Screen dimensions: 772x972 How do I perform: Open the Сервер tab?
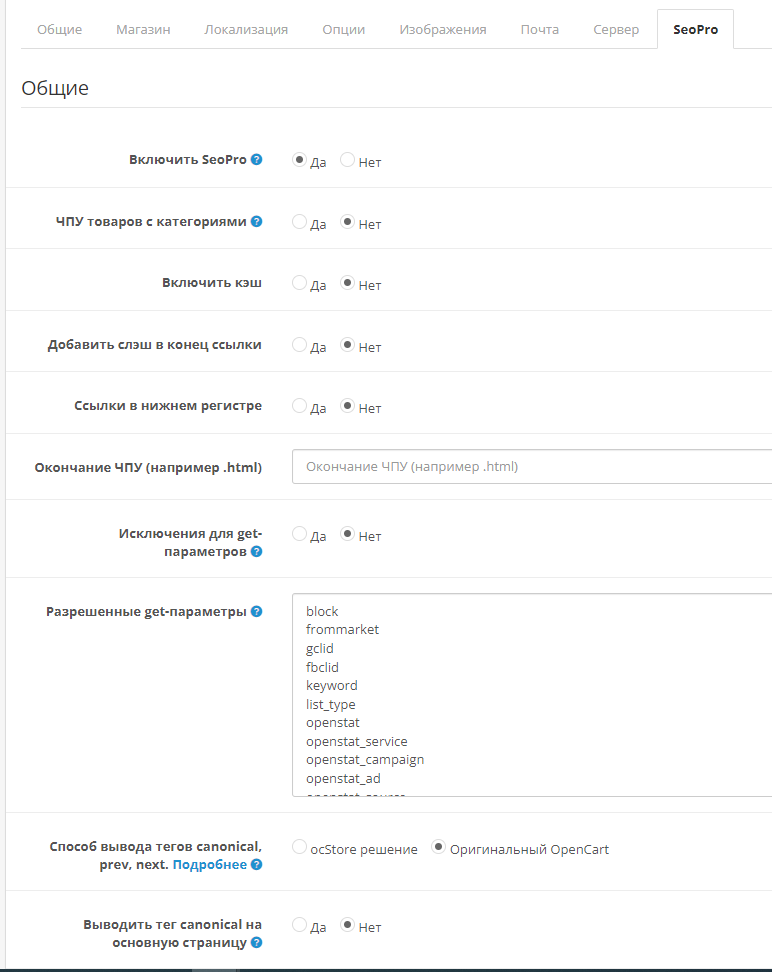point(616,30)
